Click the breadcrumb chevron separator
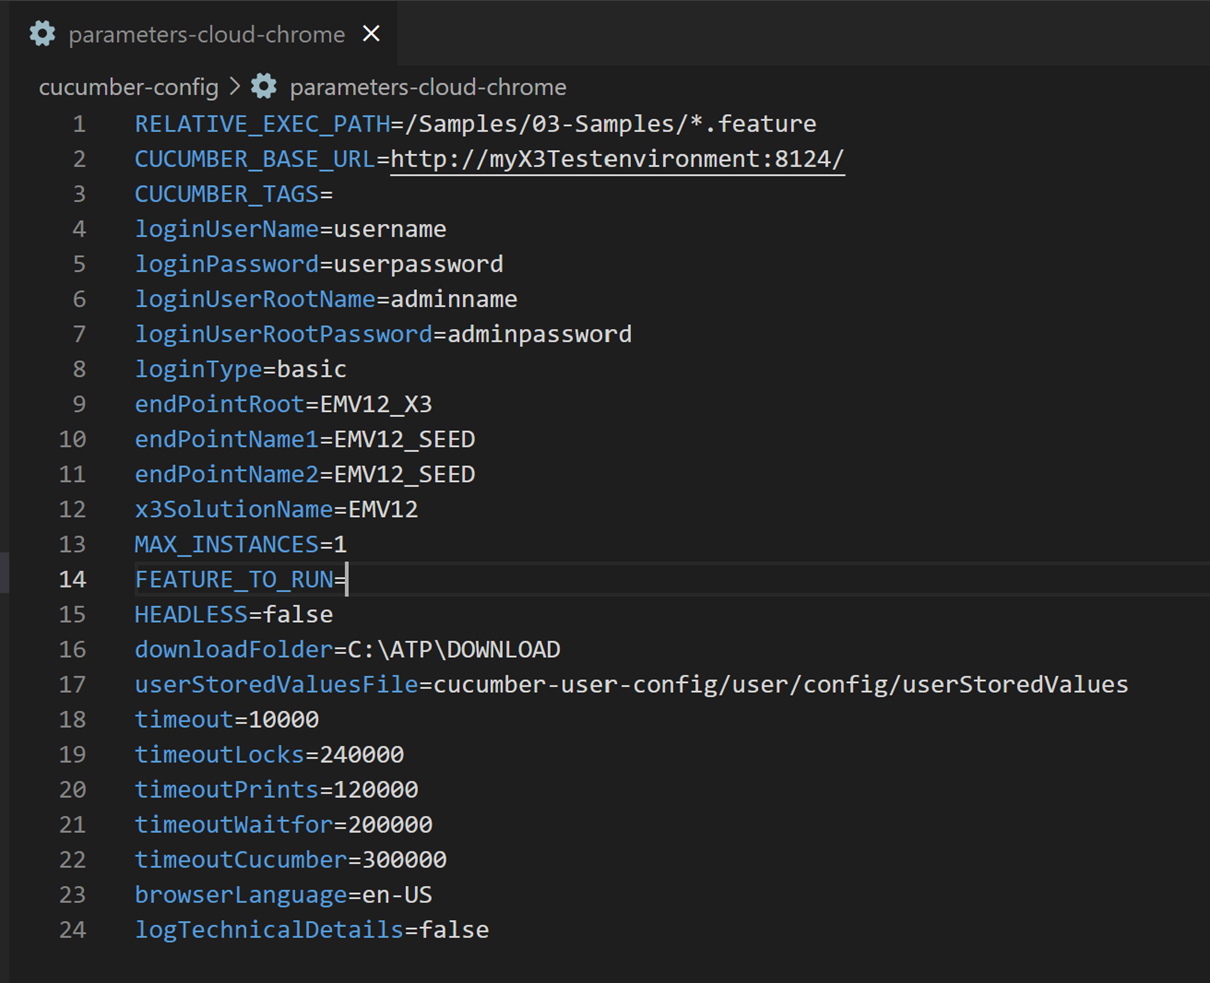Screen dimensions: 1210x983 235,87
